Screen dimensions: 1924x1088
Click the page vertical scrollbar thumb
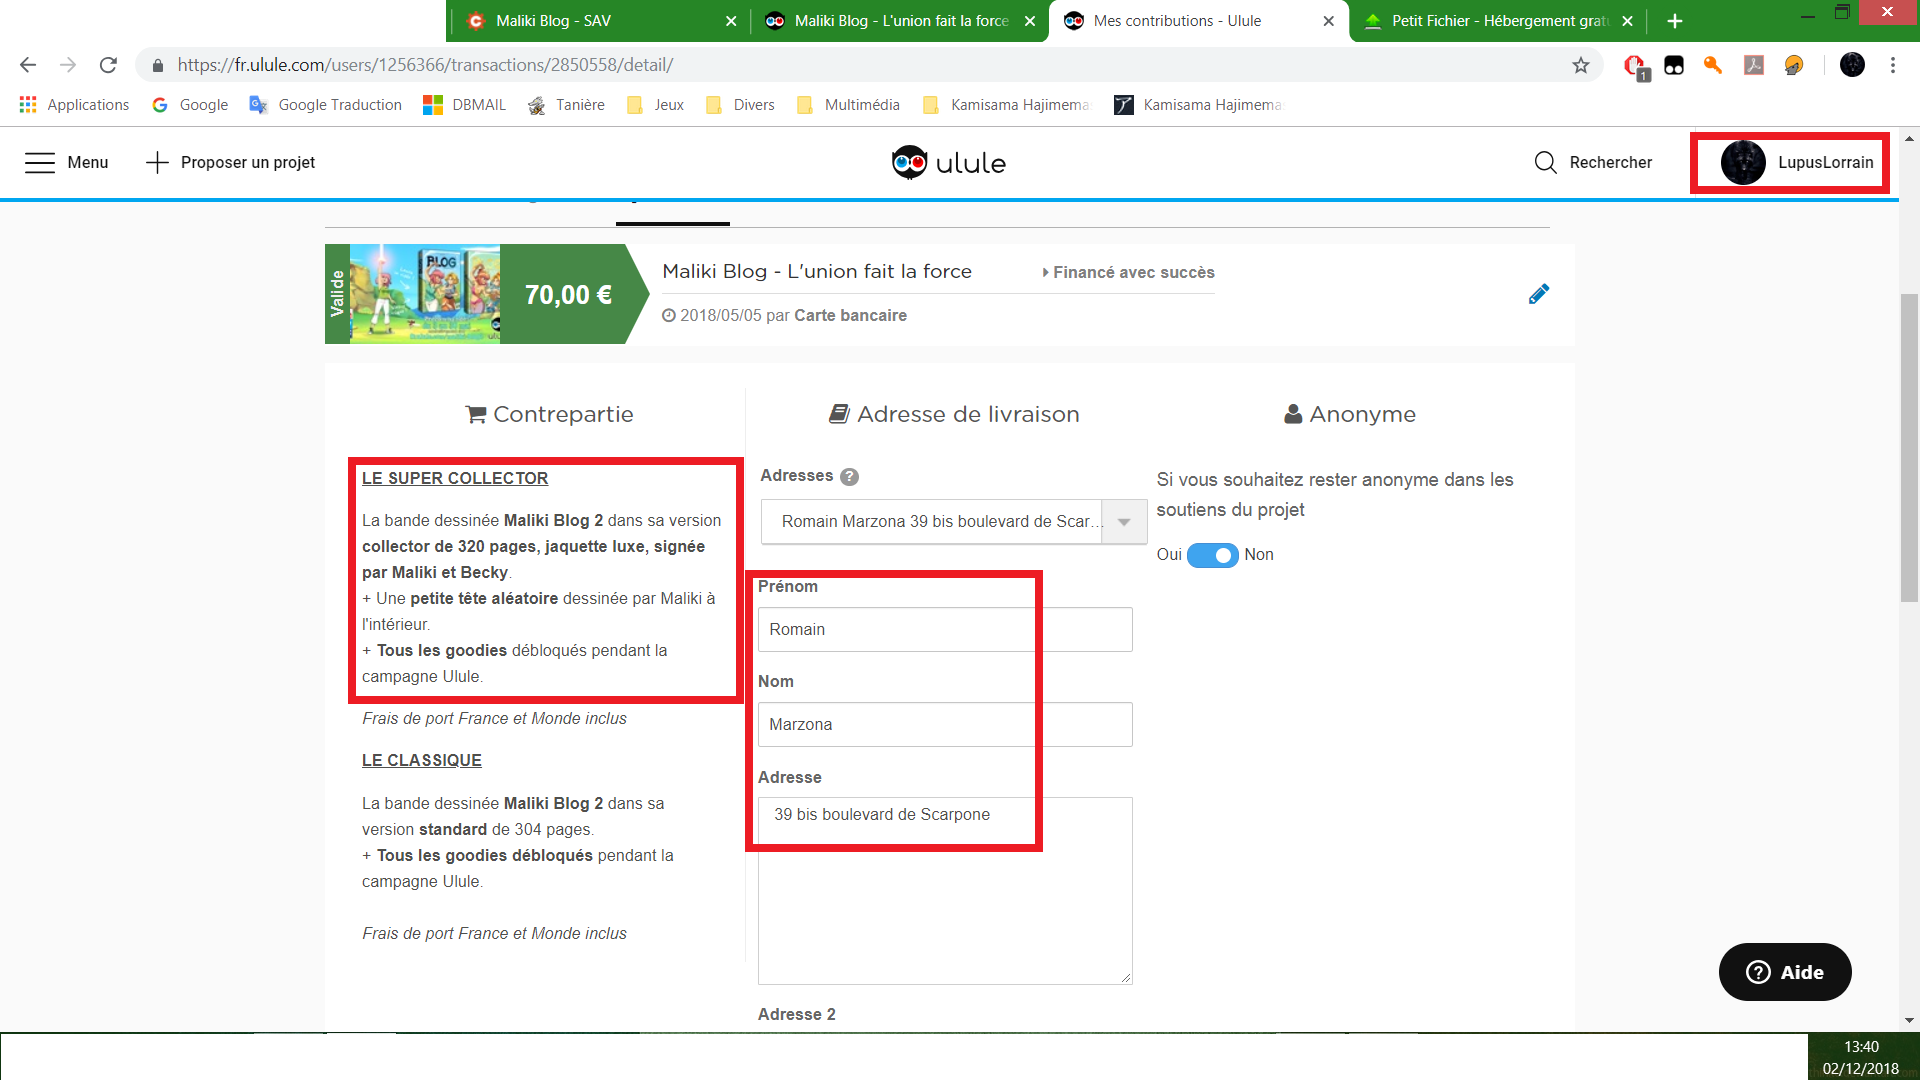coord(1911,450)
